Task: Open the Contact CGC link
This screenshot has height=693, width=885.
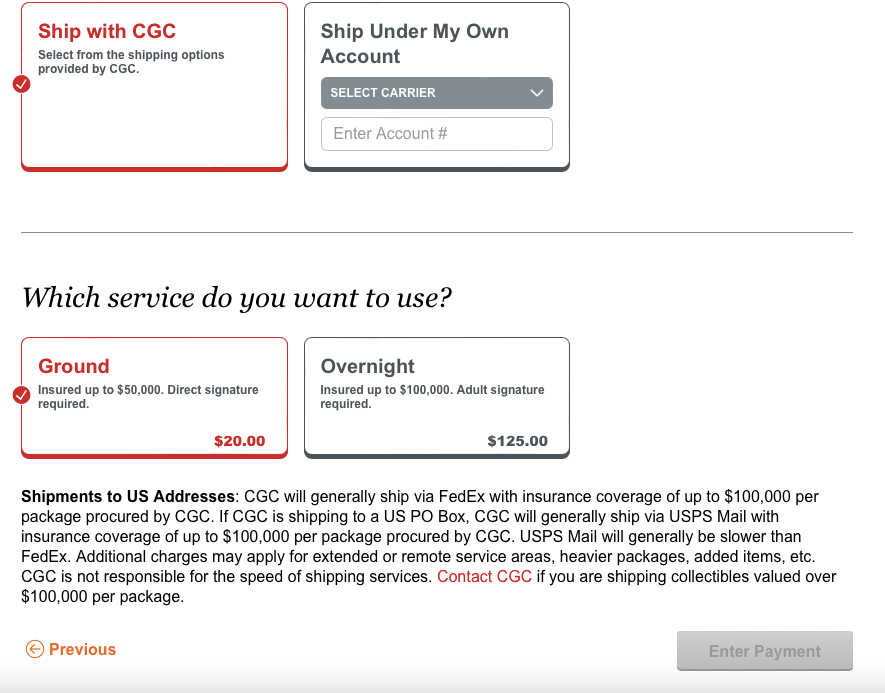Action: [x=484, y=576]
